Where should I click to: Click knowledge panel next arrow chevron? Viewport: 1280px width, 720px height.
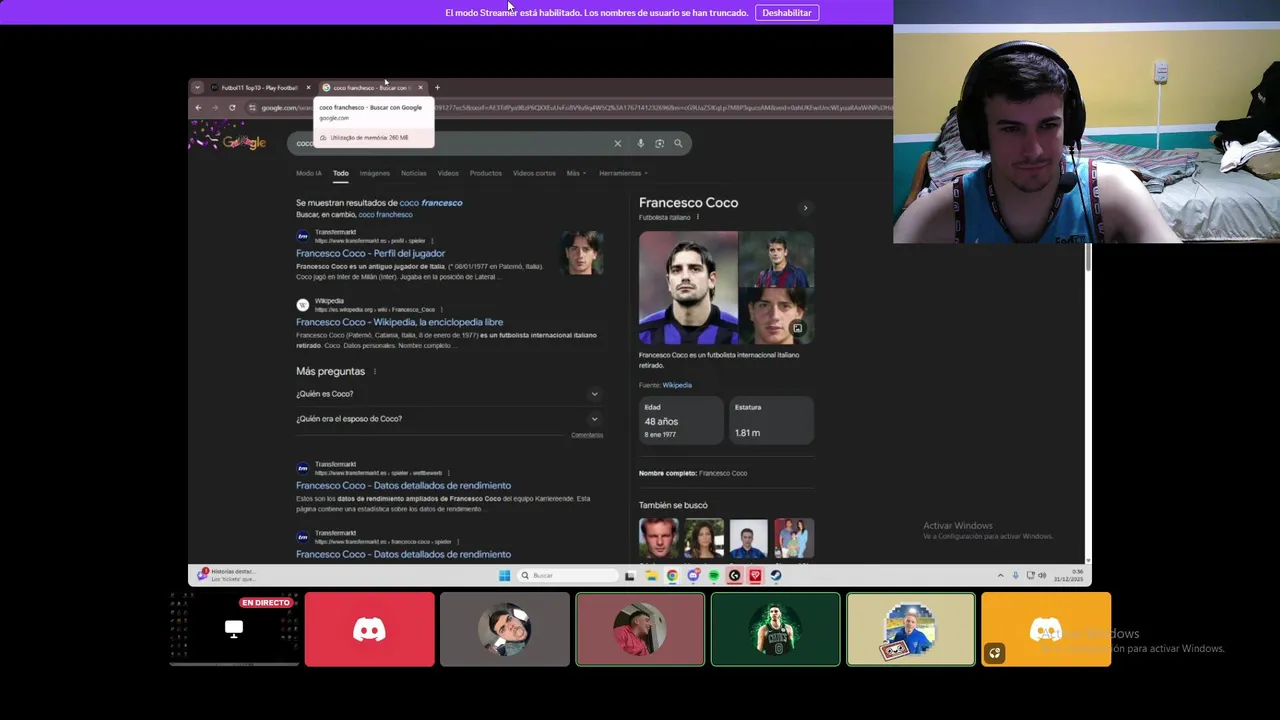[805, 208]
